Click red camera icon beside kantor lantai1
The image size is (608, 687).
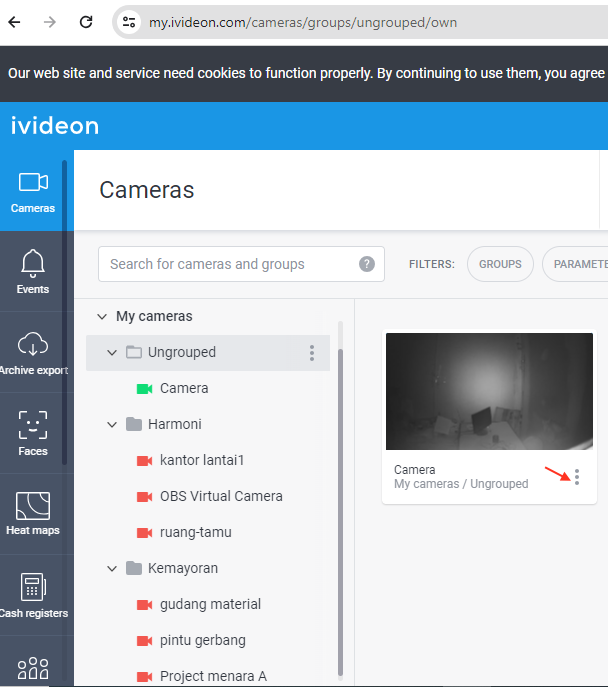click(x=144, y=460)
